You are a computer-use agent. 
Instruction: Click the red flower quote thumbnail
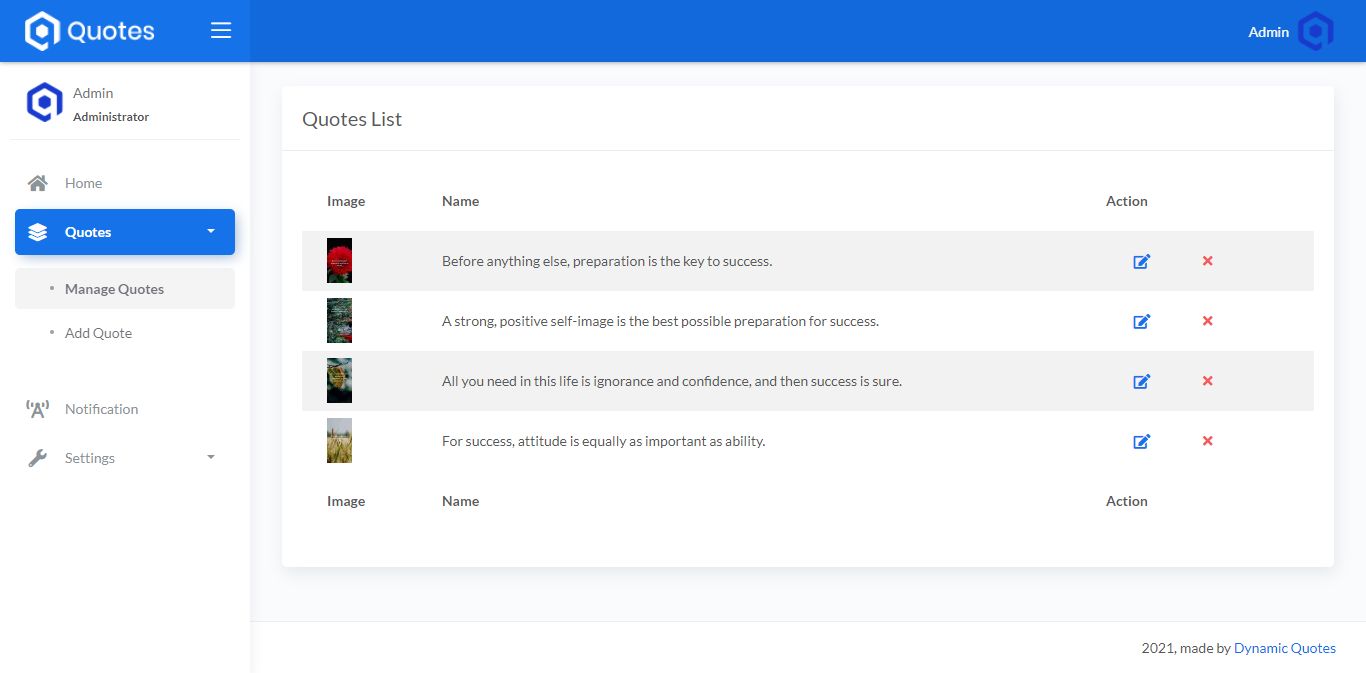click(x=339, y=261)
